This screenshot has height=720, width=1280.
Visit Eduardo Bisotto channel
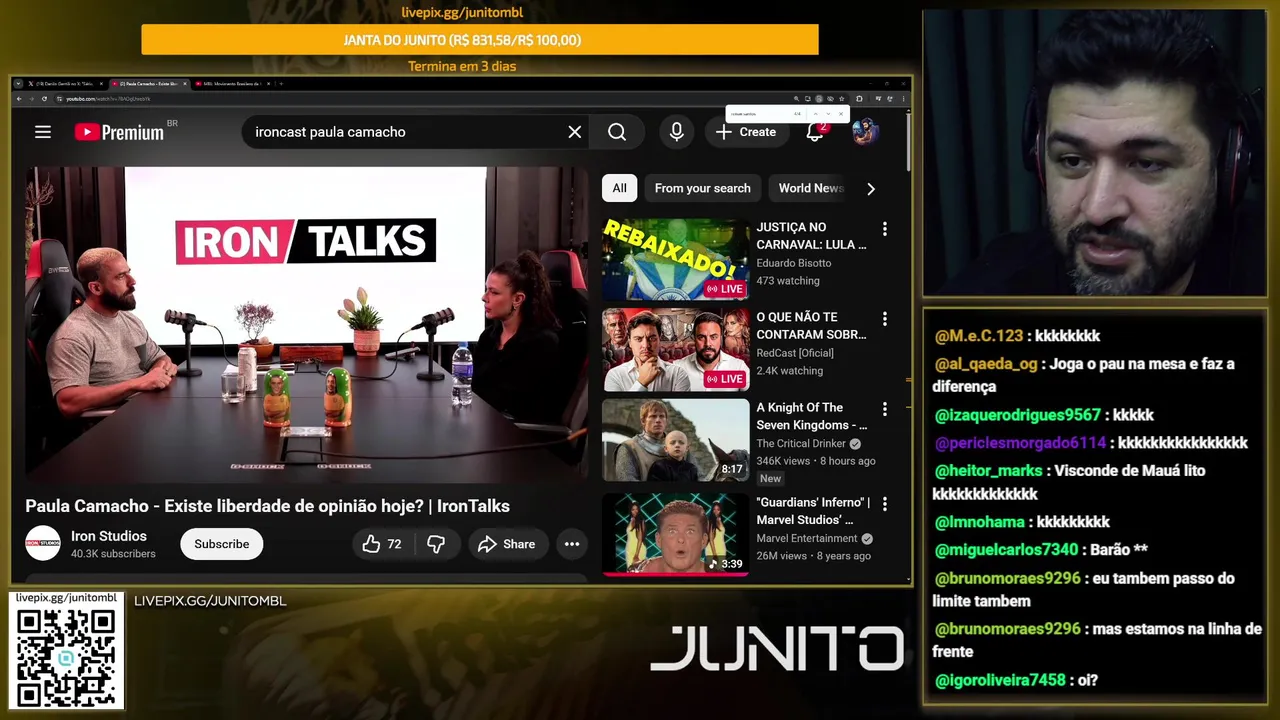click(x=794, y=263)
